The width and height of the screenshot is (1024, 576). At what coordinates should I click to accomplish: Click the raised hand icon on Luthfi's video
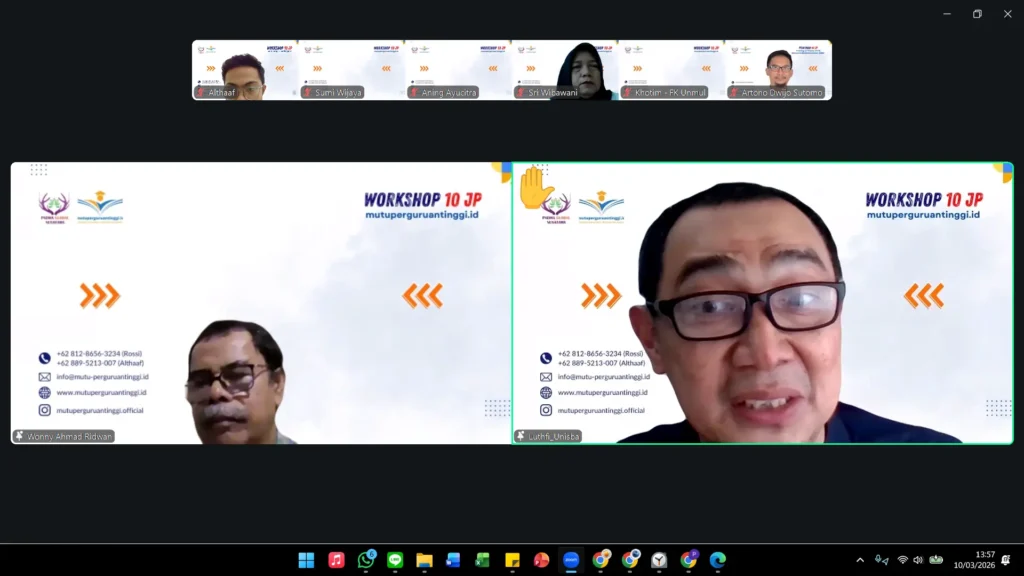pyautogui.click(x=536, y=187)
